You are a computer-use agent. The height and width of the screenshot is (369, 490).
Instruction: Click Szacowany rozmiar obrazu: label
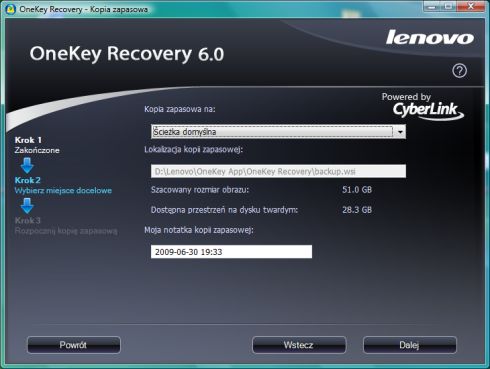point(200,190)
